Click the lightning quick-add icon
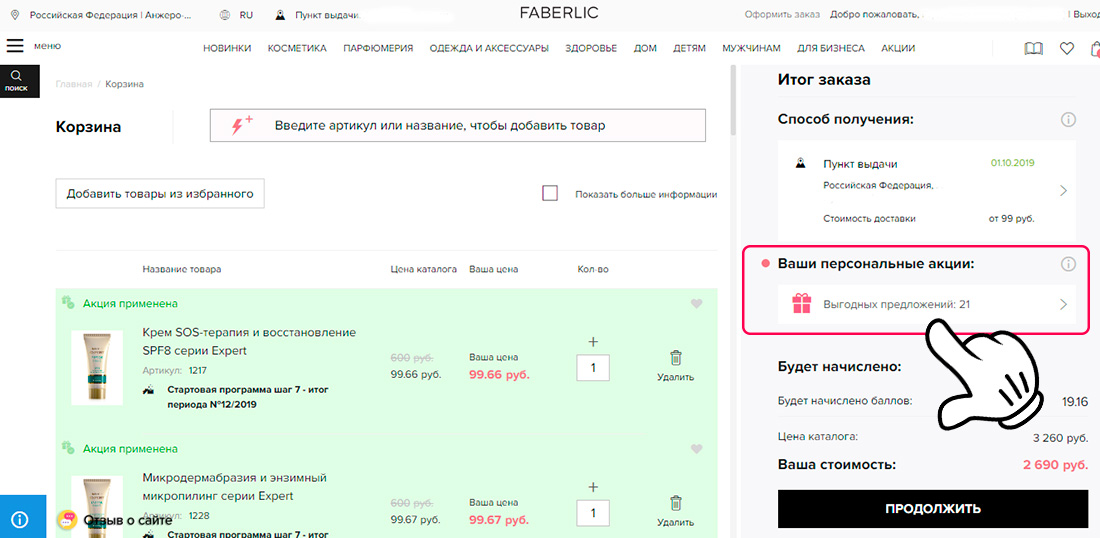The width and height of the screenshot is (1100, 538). tap(242, 126)
